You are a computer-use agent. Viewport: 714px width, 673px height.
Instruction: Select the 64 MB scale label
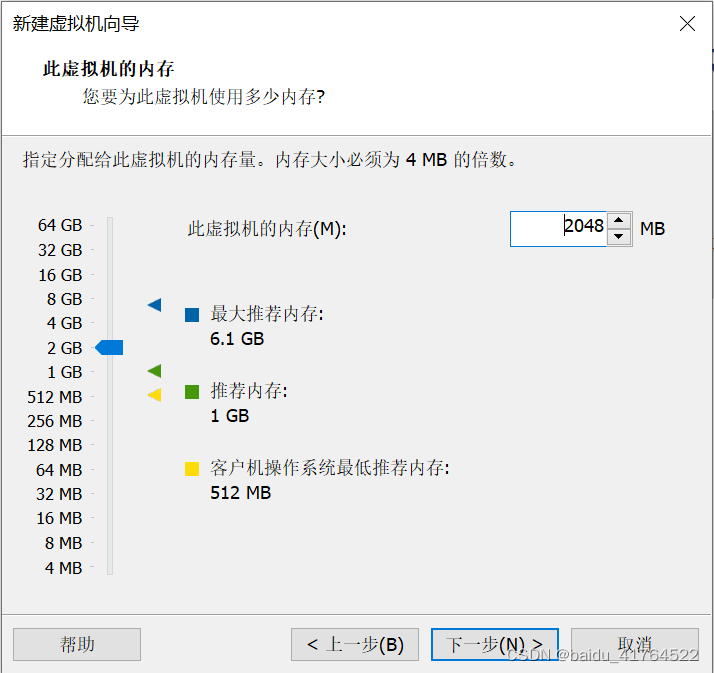tap(59, 470)
